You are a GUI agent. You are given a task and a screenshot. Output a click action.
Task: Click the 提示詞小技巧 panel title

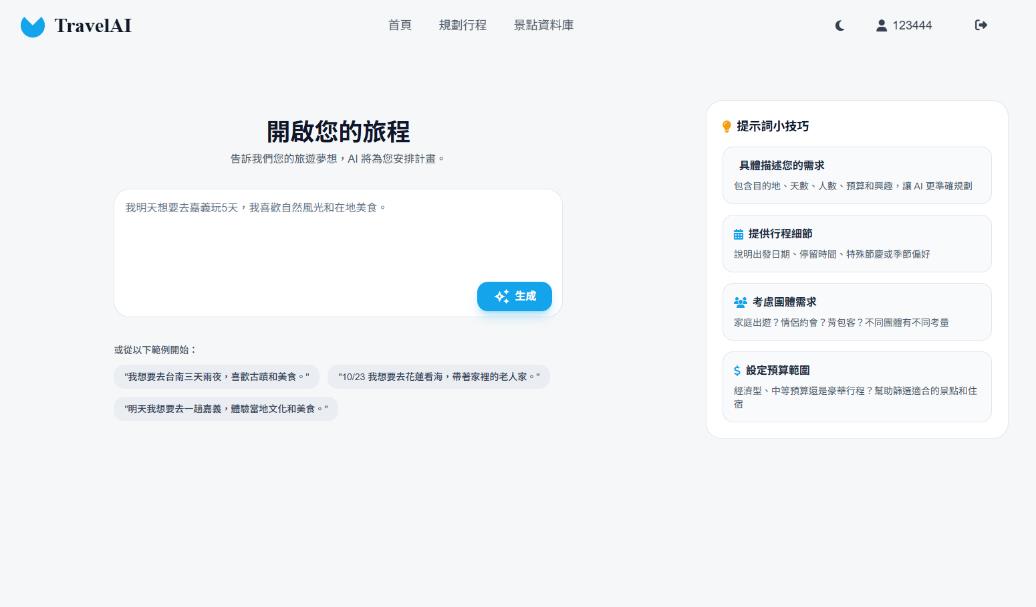coord(772,126)
